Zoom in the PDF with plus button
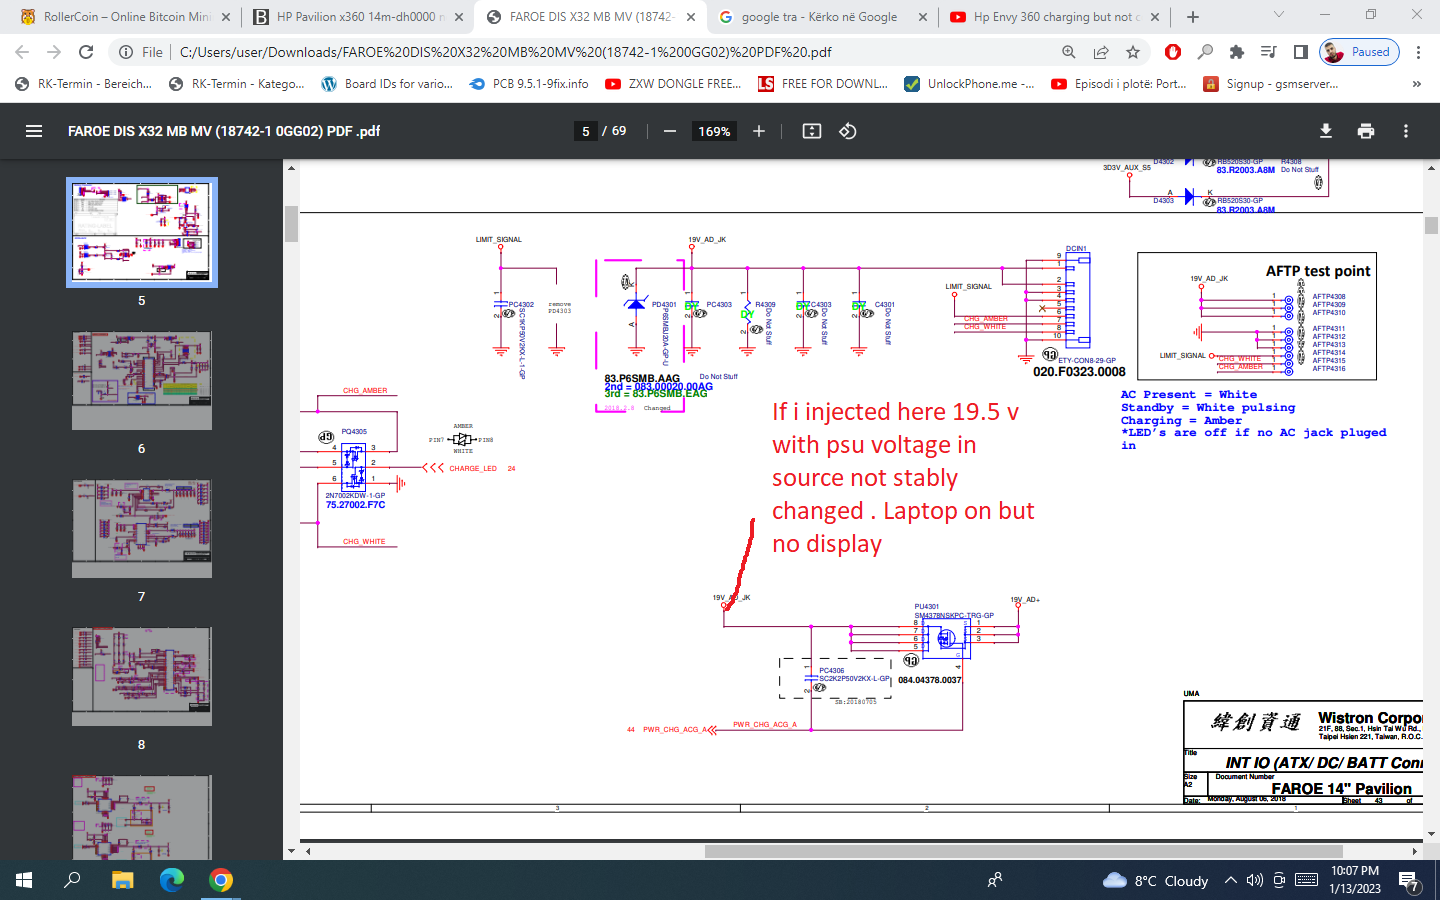The height and width of the screenshot is (900, 1440). point(759,131)
